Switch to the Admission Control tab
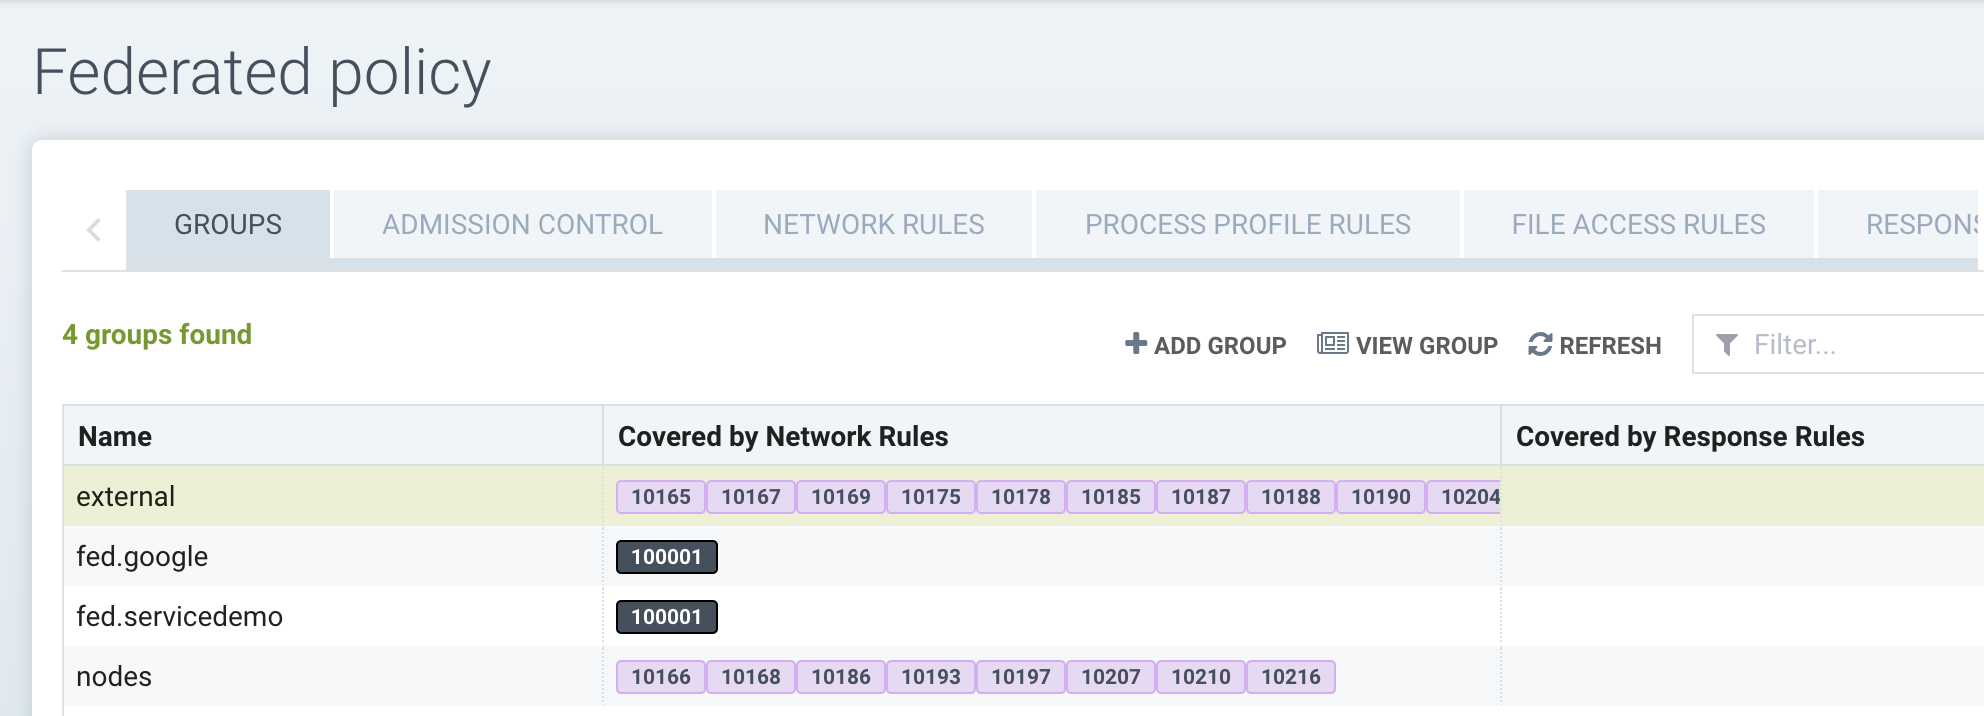Screen dimensions: 1984x716 pyautogui.click(x=522, y=224)
